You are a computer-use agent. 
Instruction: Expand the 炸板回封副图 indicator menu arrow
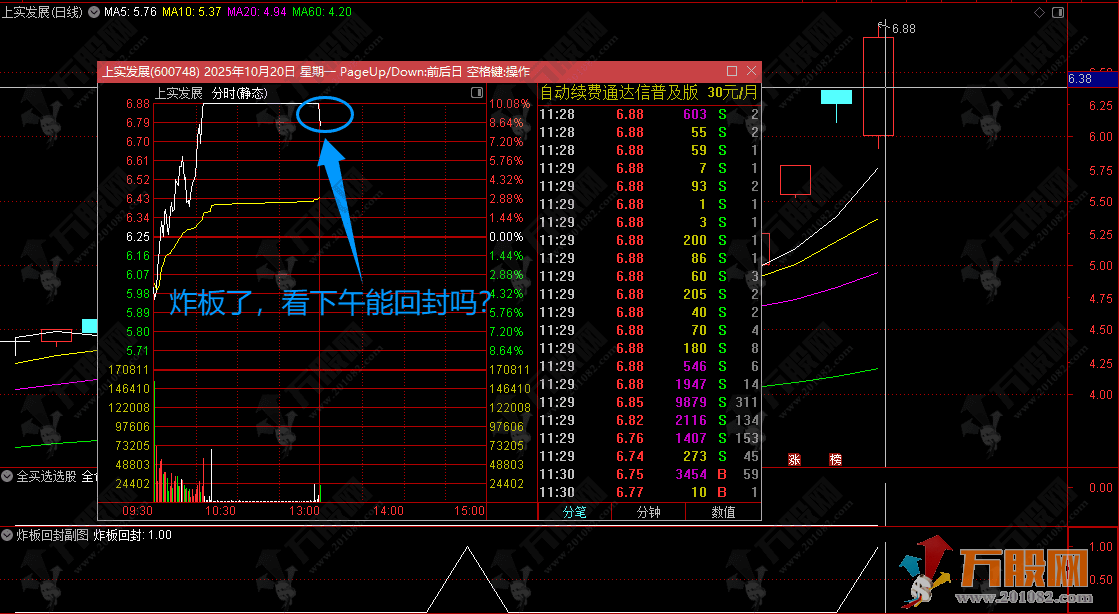pos(7,535)
